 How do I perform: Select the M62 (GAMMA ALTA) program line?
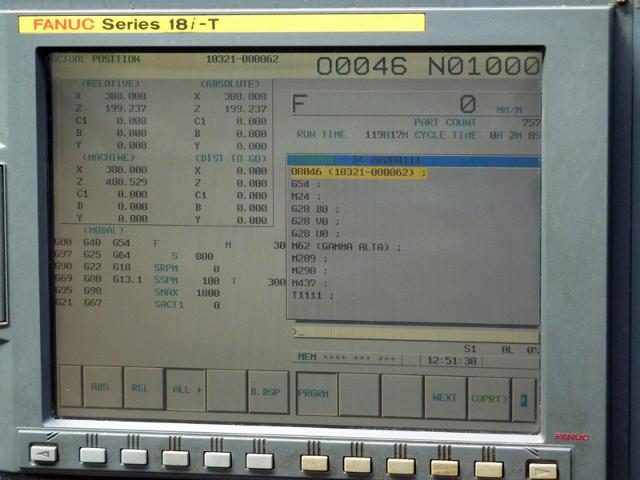(x=345, y=246)
